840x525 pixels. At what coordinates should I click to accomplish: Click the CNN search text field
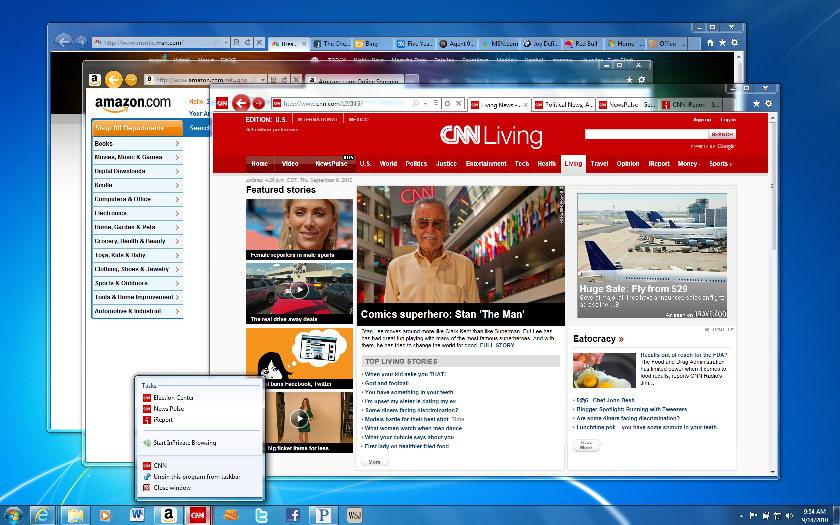pyautogui.click(x=645, y=133)
